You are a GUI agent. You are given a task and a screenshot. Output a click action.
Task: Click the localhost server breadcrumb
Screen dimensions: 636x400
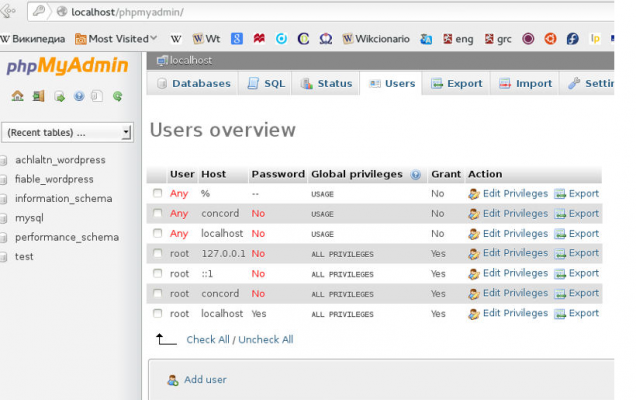tap(185, 60)
